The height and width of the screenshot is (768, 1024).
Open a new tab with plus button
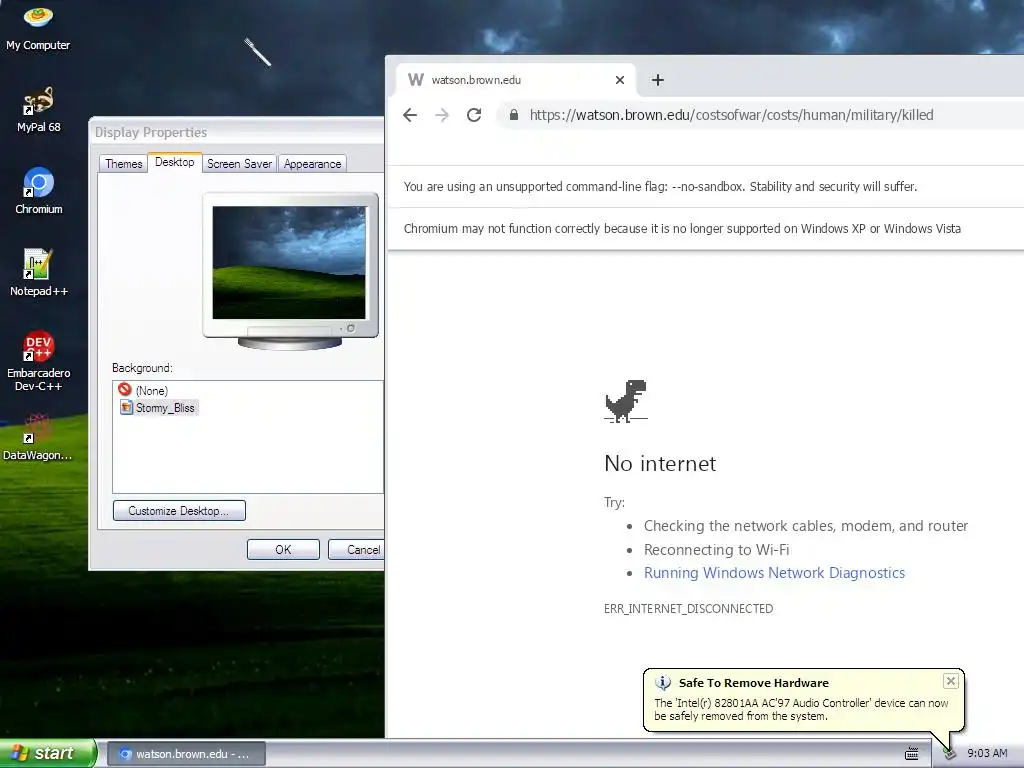658,80
